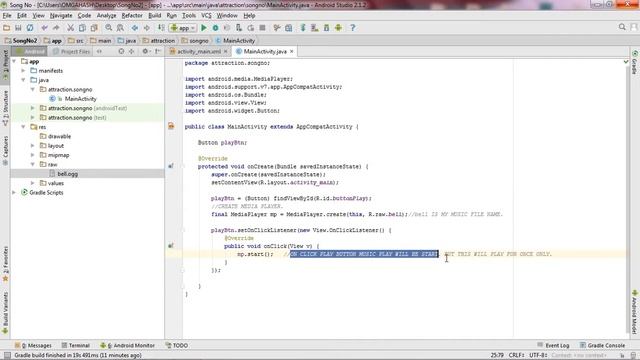Expand the manifests folder arrow
The height and width of the screenshot is (360, 640).
pos(24,71)
